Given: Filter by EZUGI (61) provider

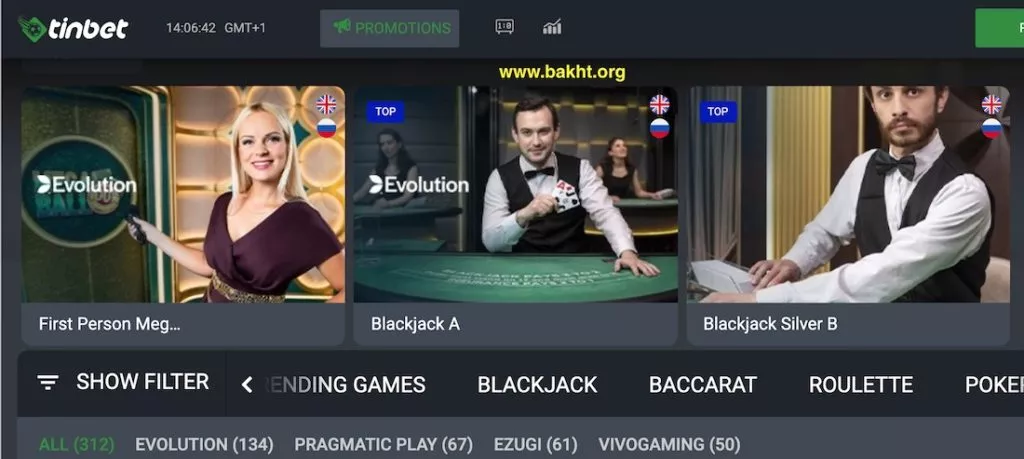Looking at the screenshot, I should 536,445.
